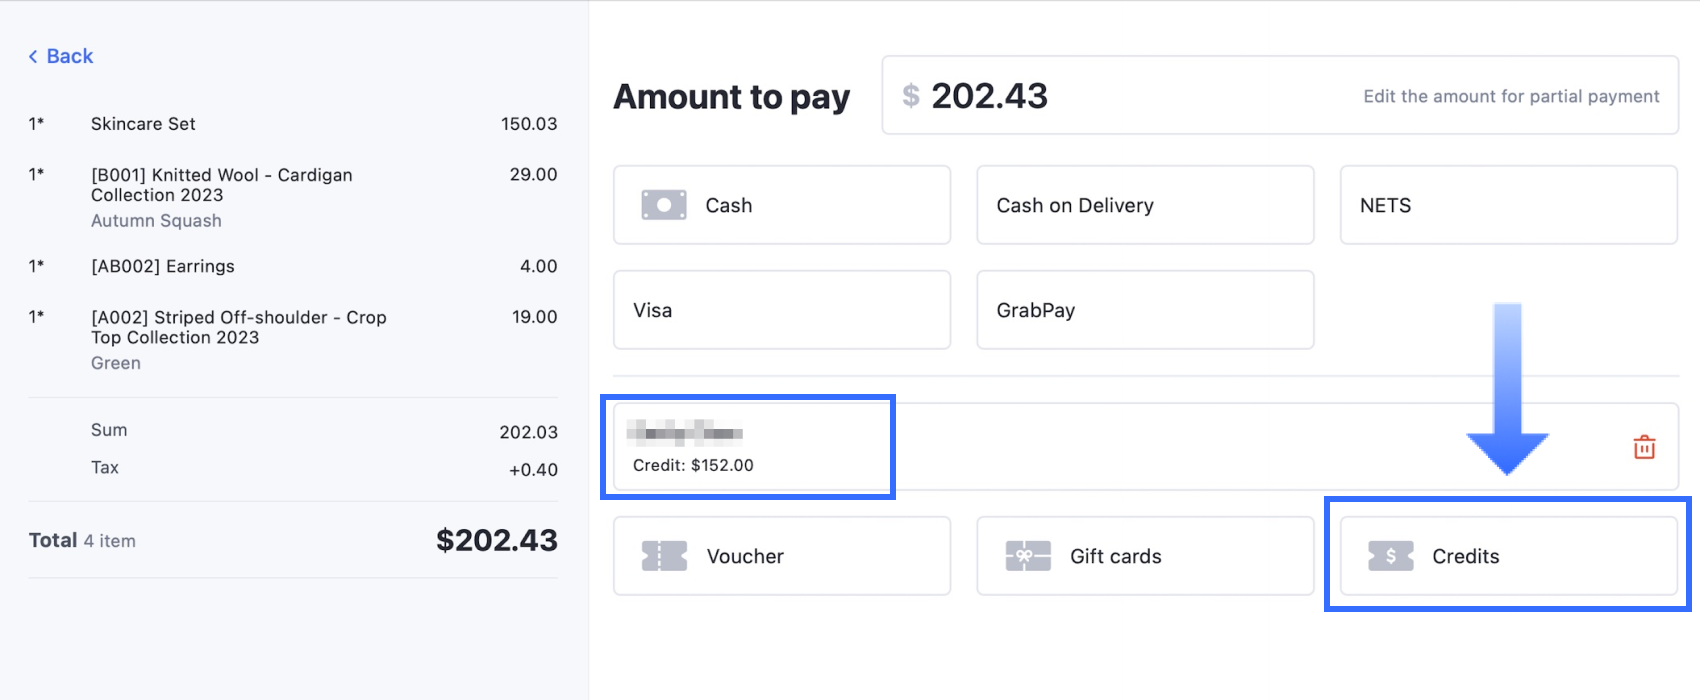
Task: Select Cash payment method
Action: (x=781, y=205)
